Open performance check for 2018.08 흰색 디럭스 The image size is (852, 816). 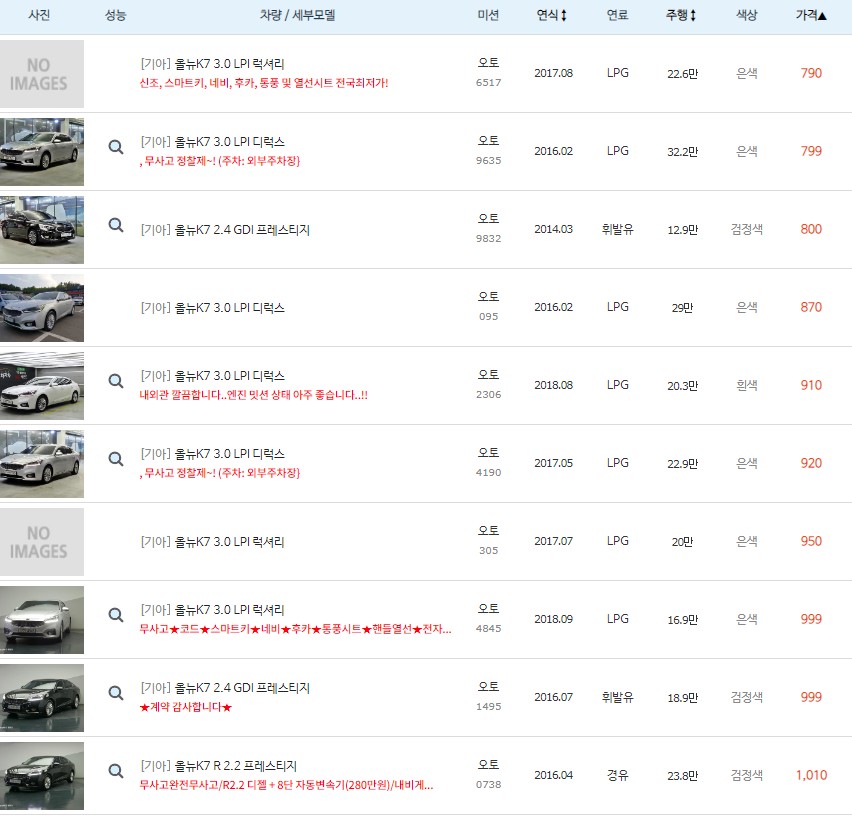(x=116, y=381)
